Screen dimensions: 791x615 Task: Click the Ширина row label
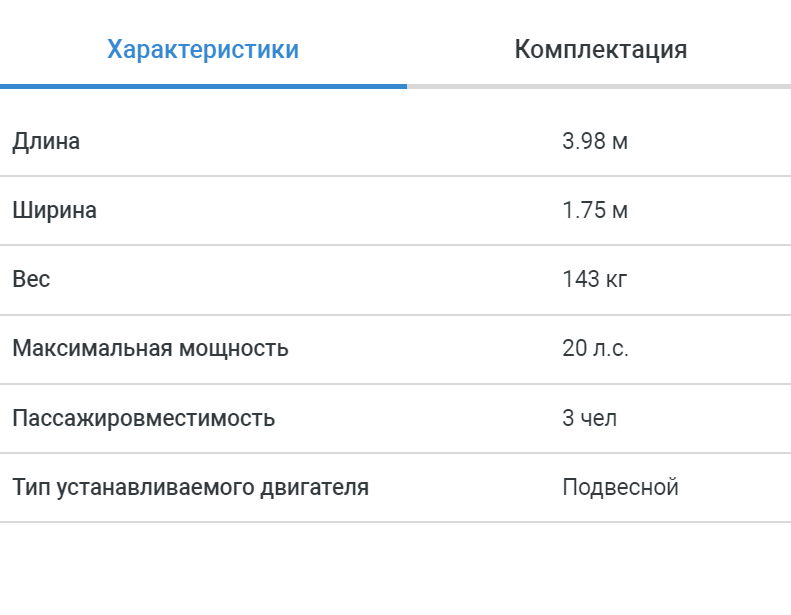[x=54, y=211]
